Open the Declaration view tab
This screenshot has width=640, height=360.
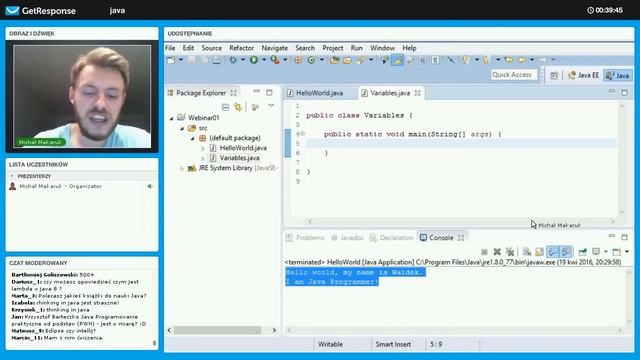[391, 238]
